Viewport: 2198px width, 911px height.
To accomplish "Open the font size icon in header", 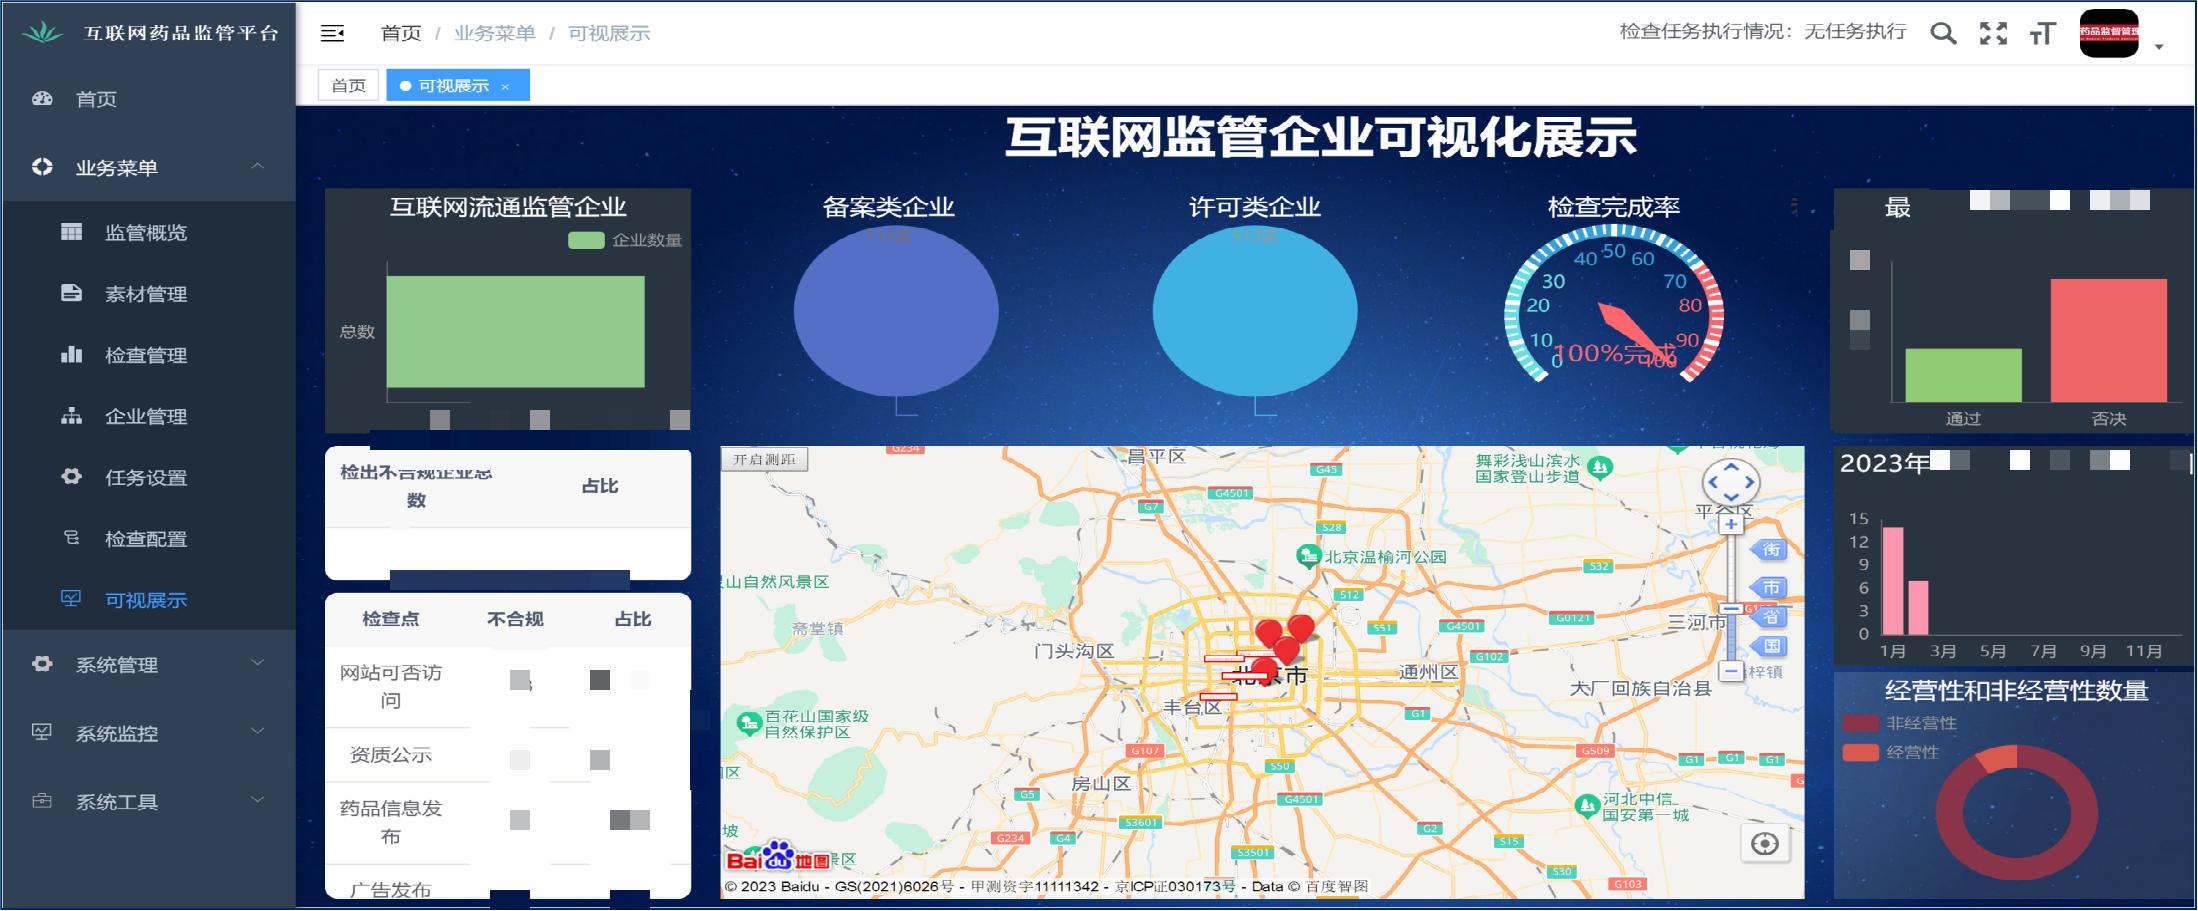I will 2042,34.
